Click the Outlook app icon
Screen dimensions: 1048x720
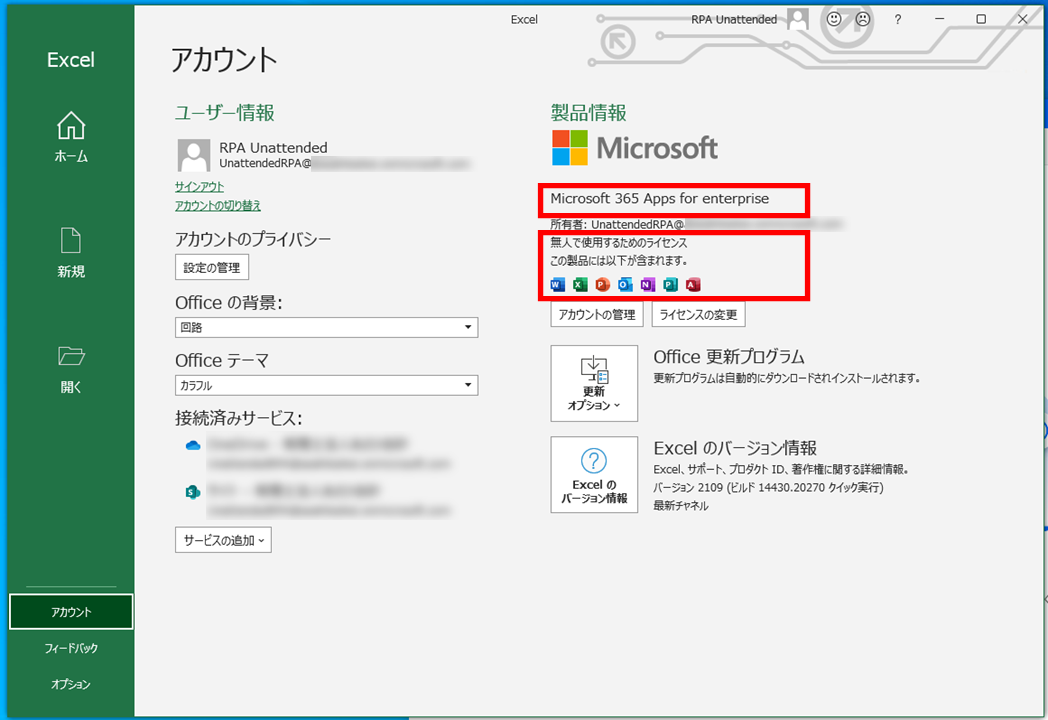click(625, 285)
